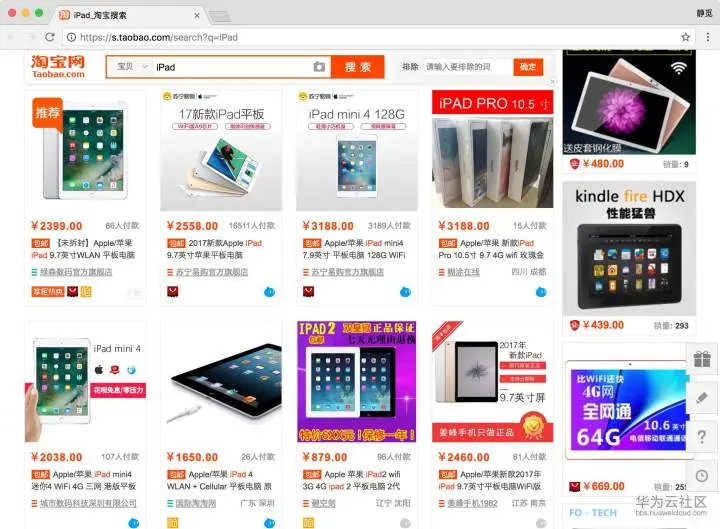Open the question mark help icon

(x=702, y=437)
